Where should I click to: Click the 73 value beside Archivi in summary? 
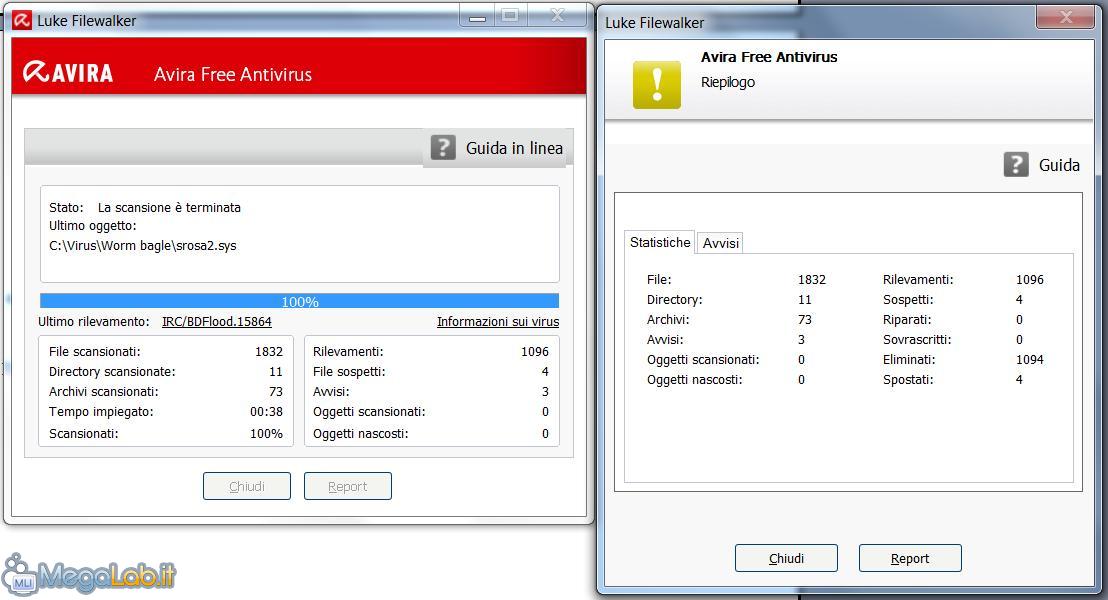pyautogui.click(x=805, y=319)
